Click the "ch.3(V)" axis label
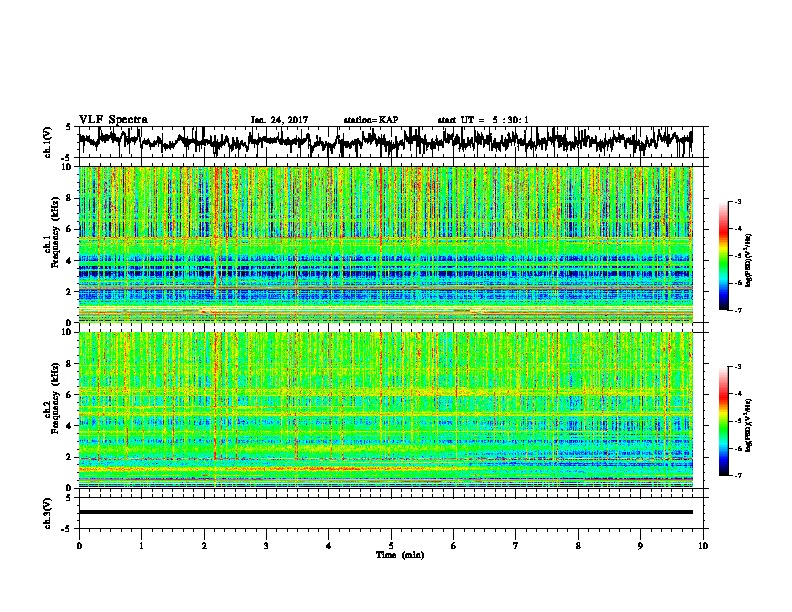Viewport: 792px width, 612px height. [x=47, y=514]
